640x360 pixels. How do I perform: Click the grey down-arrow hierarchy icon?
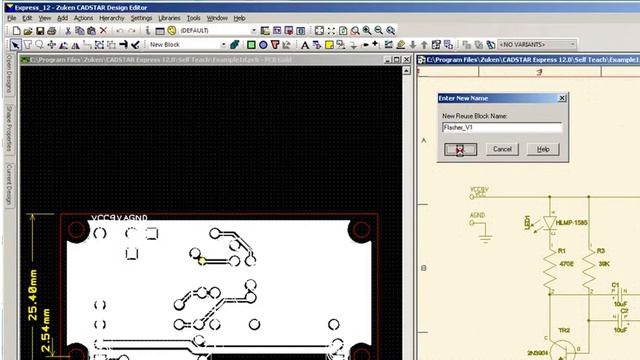pos(413,44)
